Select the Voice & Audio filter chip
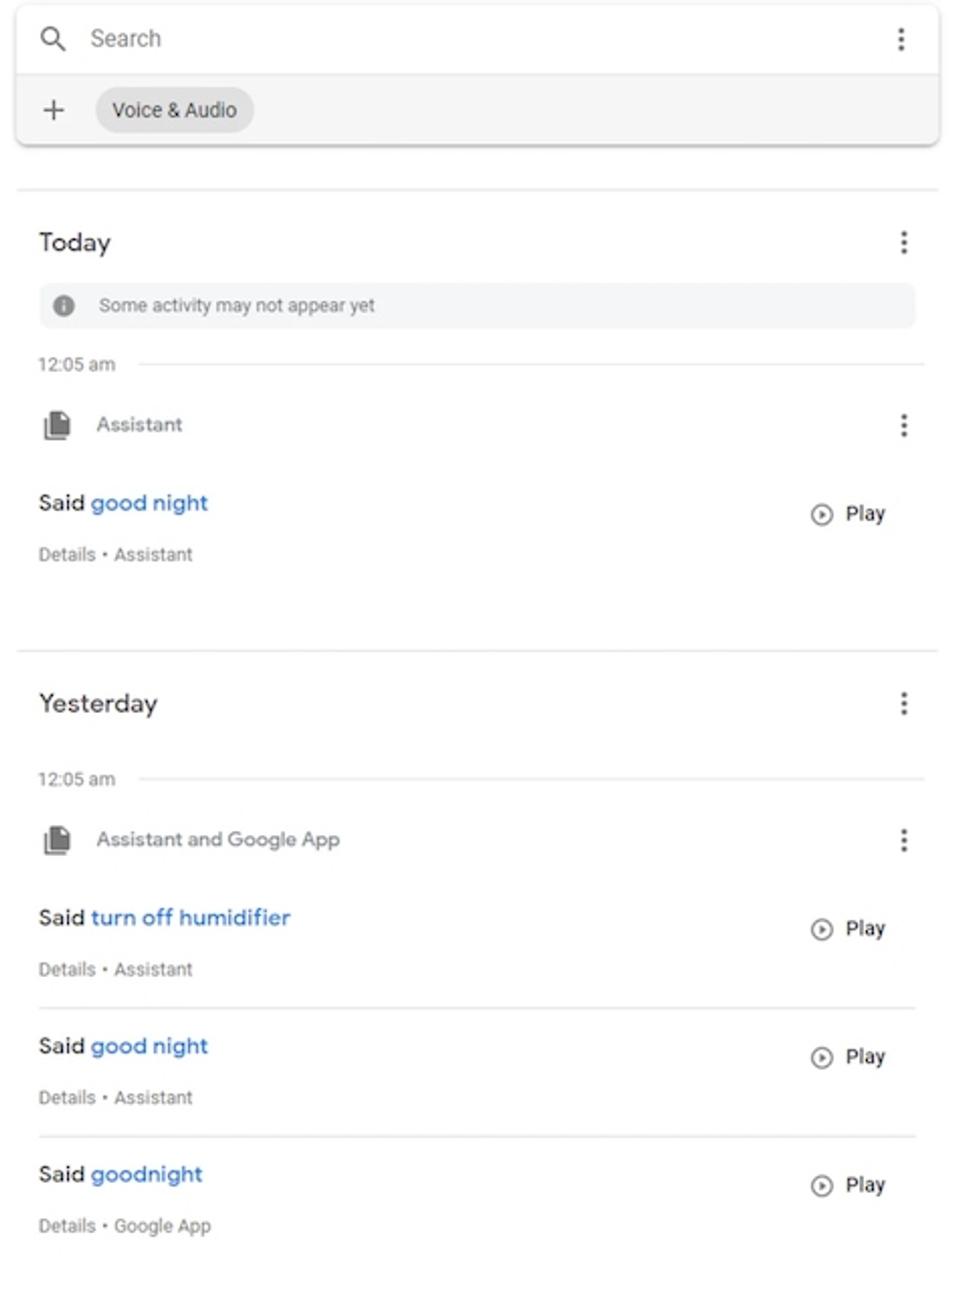960x1291 pixels. click(174, 110)
